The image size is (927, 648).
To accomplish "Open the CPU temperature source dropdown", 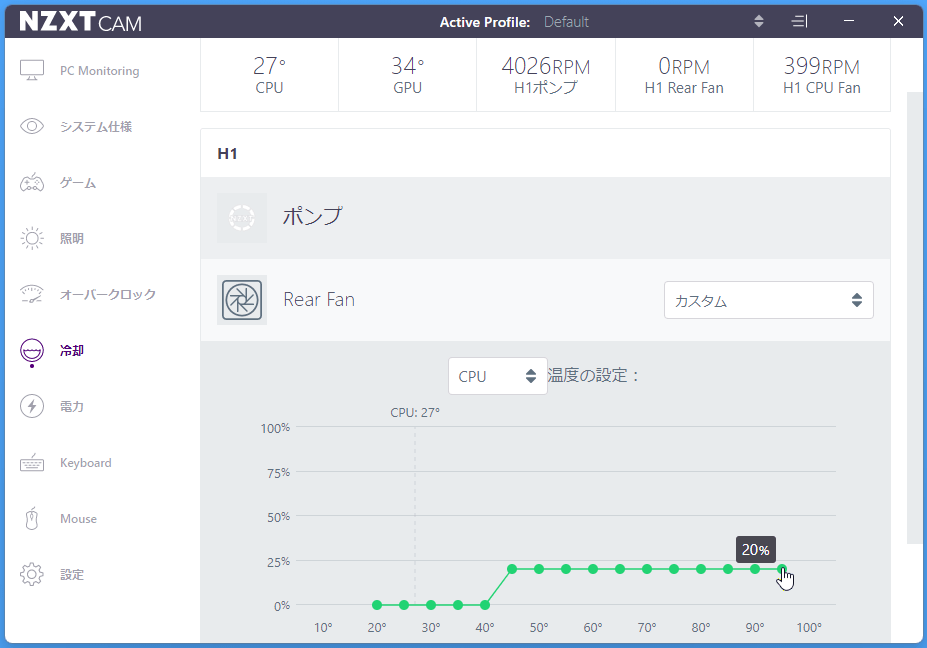I will point(498,376).
